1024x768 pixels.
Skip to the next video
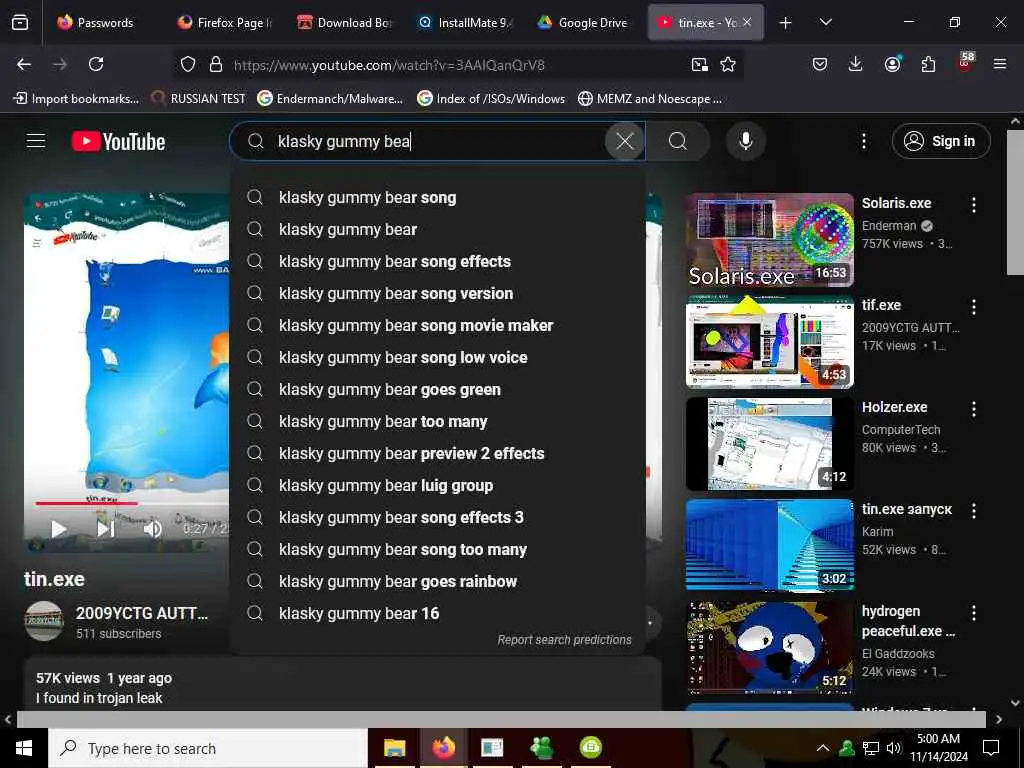pyautogui.click(x=106, y=528)
